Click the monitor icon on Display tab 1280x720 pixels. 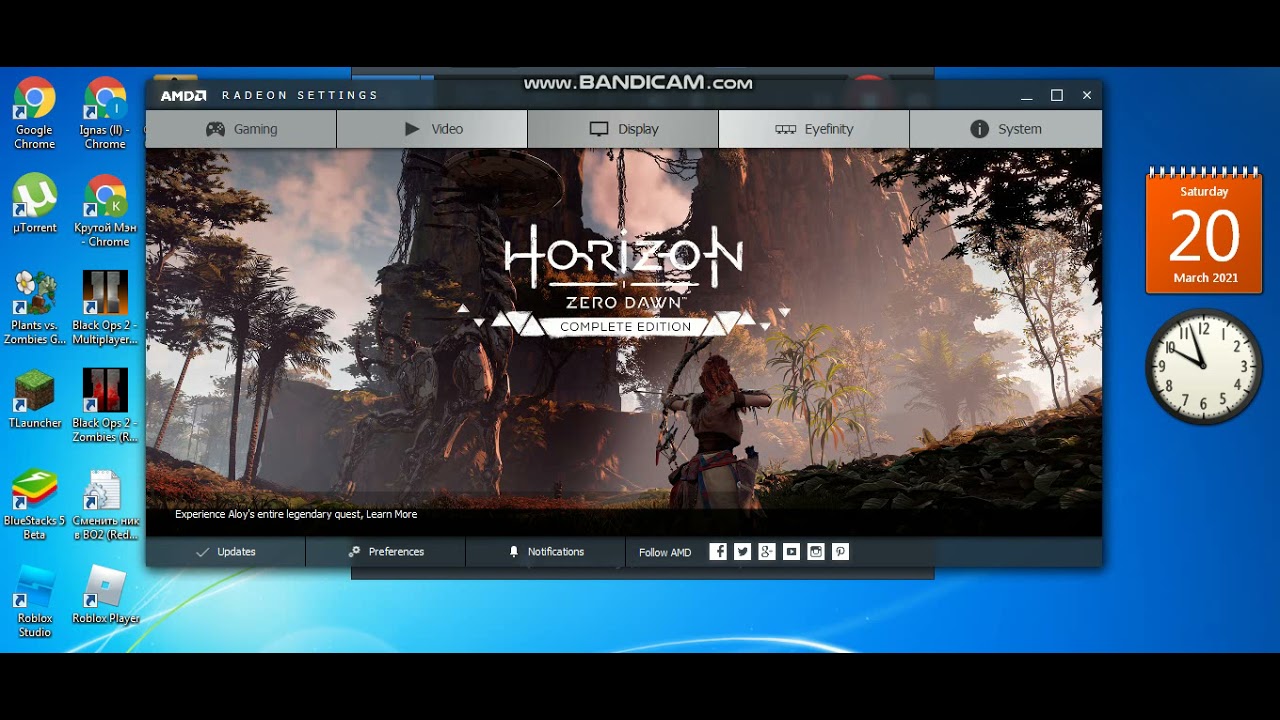599,129
